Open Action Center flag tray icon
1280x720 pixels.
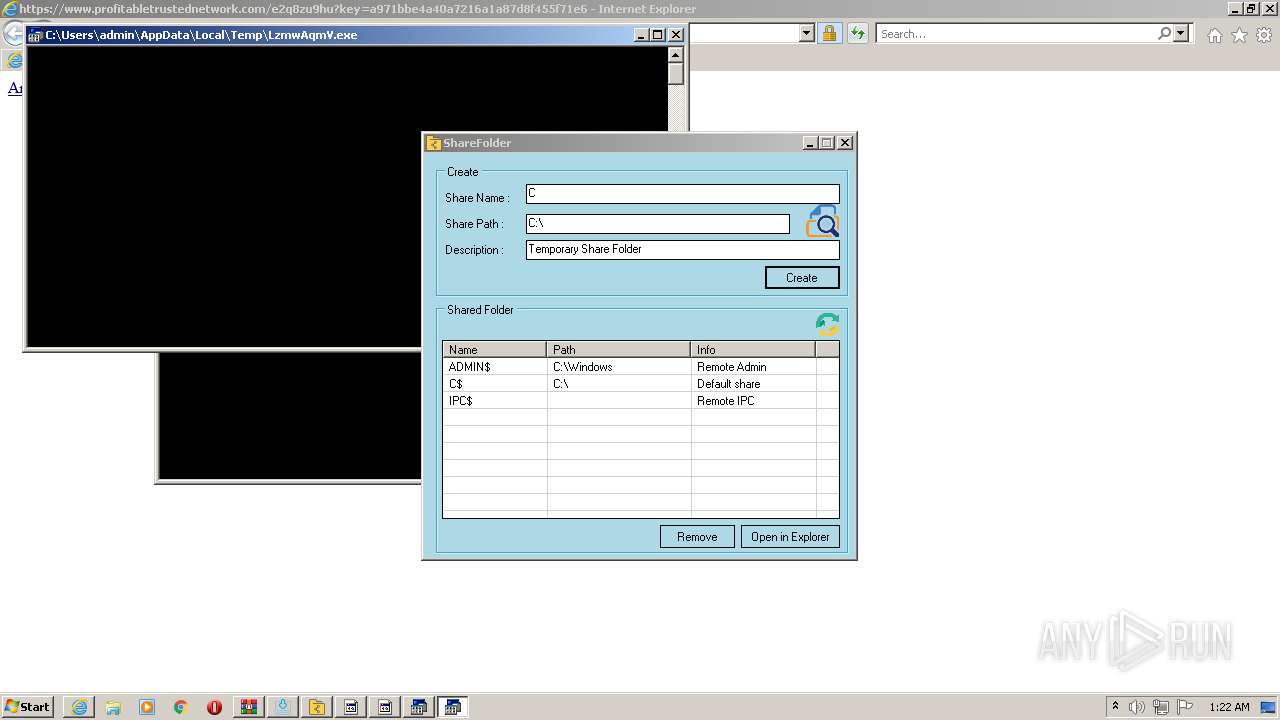click(1185, 707)
